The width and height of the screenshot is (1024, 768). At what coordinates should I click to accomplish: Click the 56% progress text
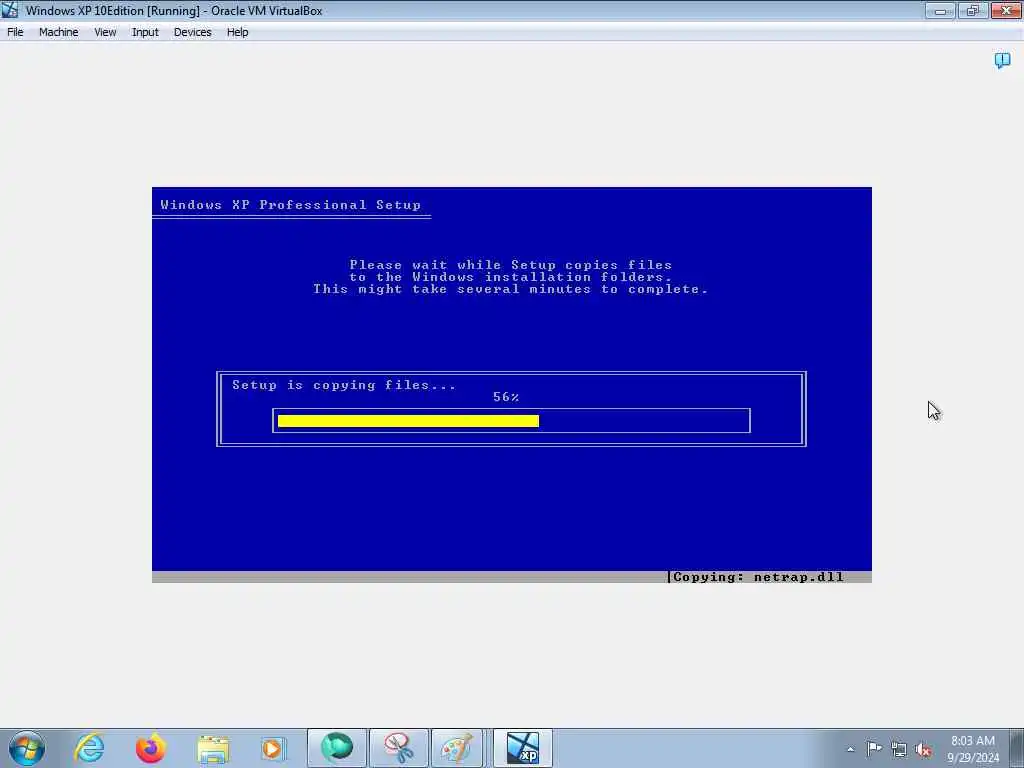[506, 397]
